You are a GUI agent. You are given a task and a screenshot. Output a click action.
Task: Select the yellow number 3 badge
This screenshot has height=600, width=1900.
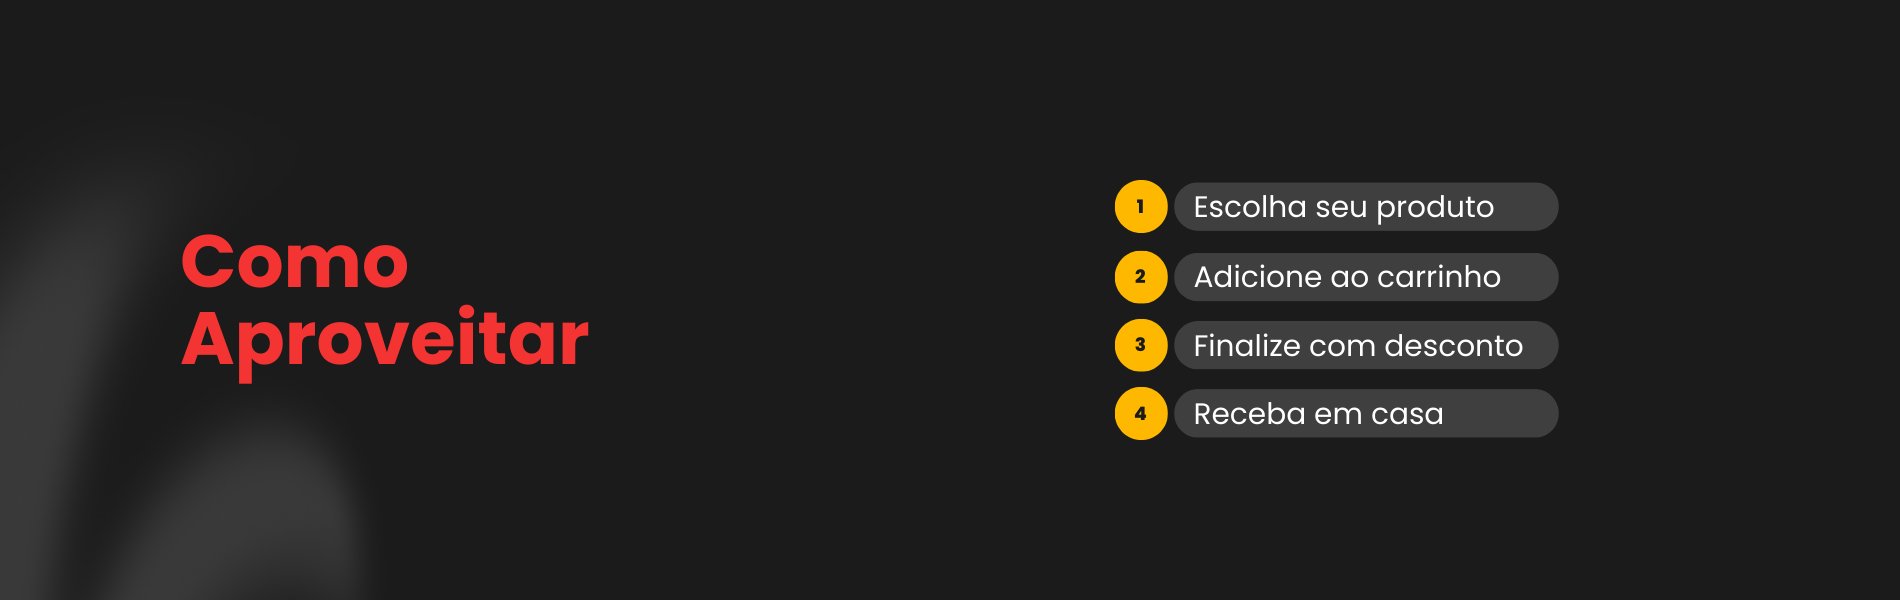[x=1140, y=345]
